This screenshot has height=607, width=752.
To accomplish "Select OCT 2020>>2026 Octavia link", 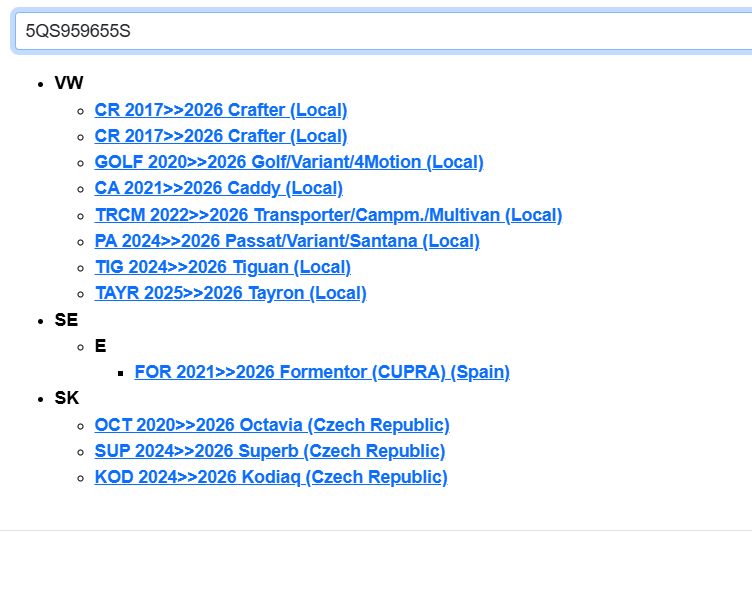I will (x=271, y=425).
